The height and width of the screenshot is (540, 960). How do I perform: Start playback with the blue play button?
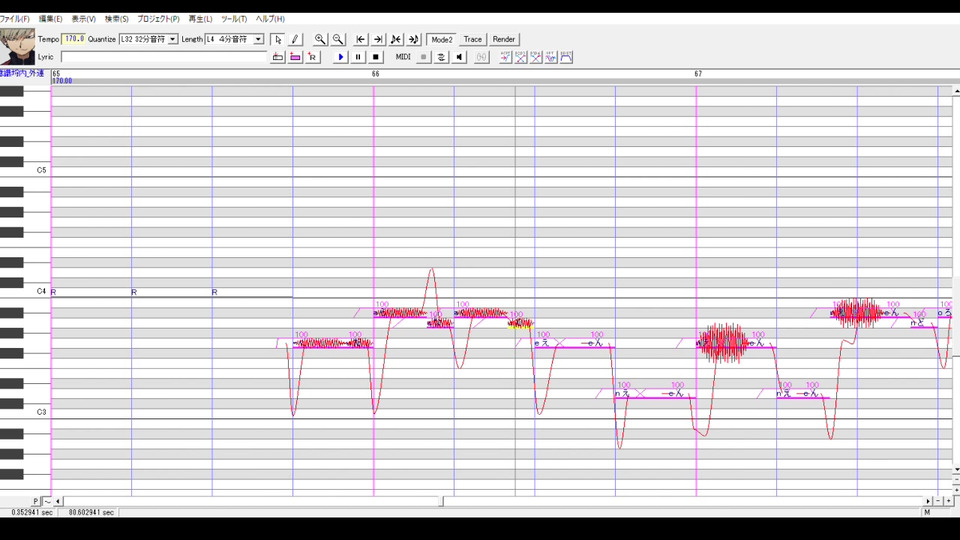pyautogui.click(x=340, y=57)
